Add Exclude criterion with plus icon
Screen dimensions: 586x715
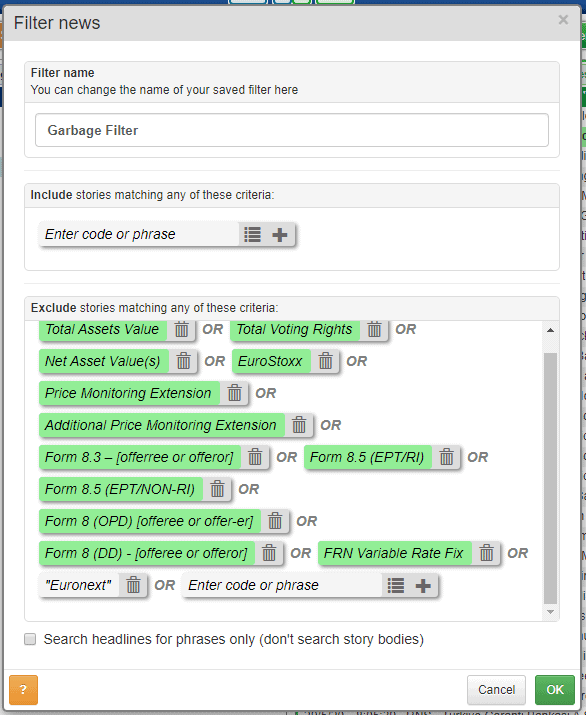coord(423,585)
